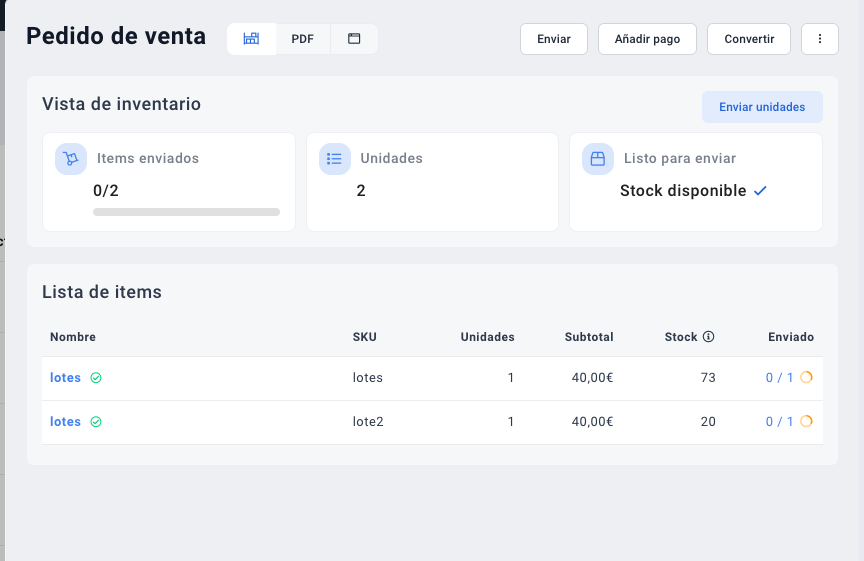
Task: Click the Stock column info icon
Action: [x=709, y=336]
